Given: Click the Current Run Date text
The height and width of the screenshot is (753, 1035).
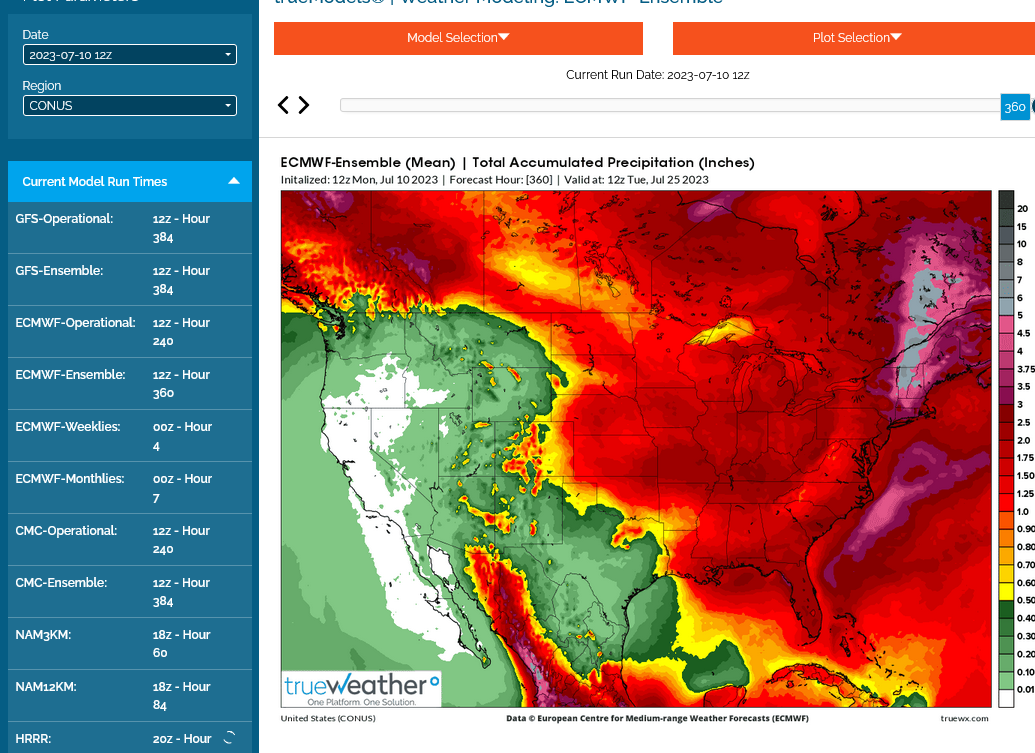Looking at the screenshot, I should tap(657, 75).
